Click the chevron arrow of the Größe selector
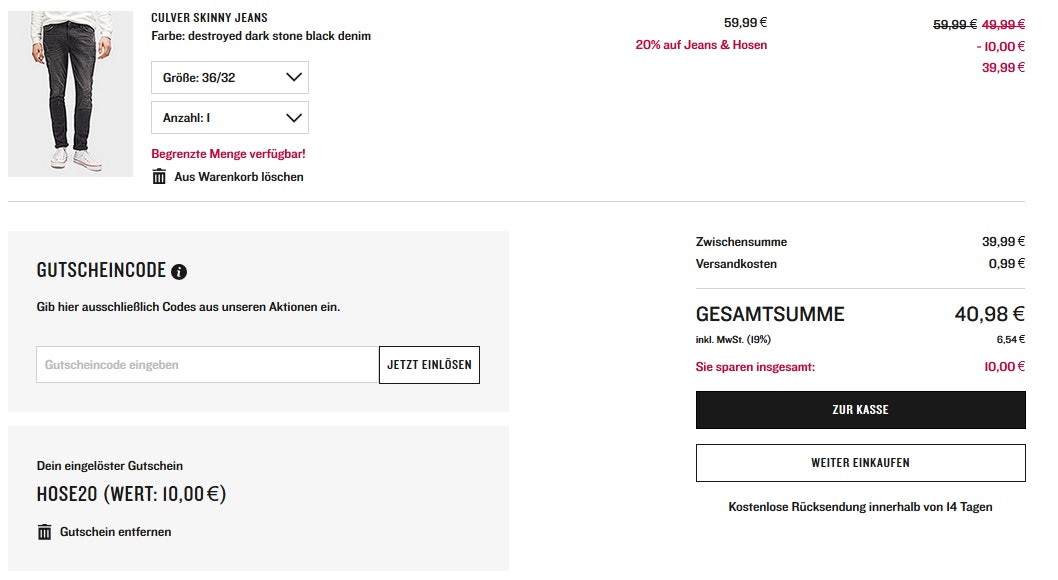The height and width of the screenshot is (580, 1058). 293,77
